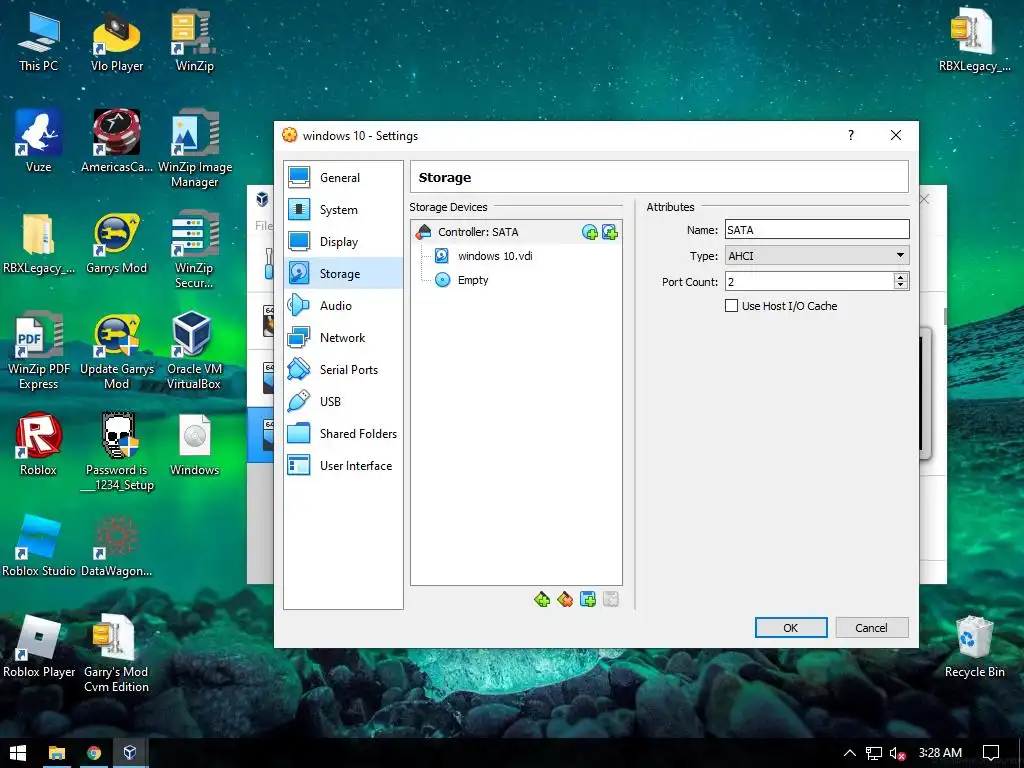Click the This PC desktop icon

coord(39,41)
